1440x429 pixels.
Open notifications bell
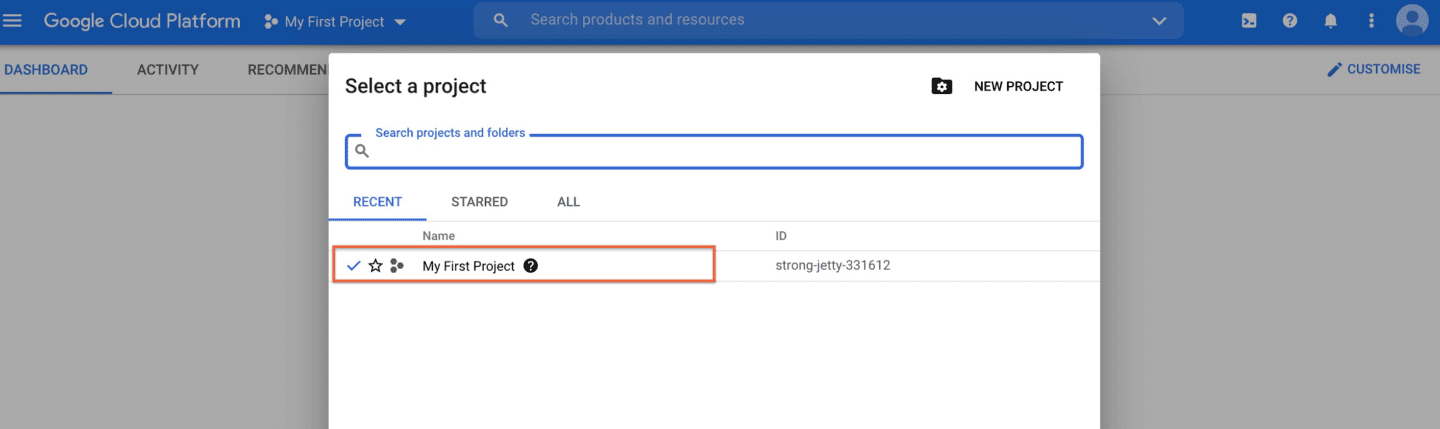coord(1331,20)
